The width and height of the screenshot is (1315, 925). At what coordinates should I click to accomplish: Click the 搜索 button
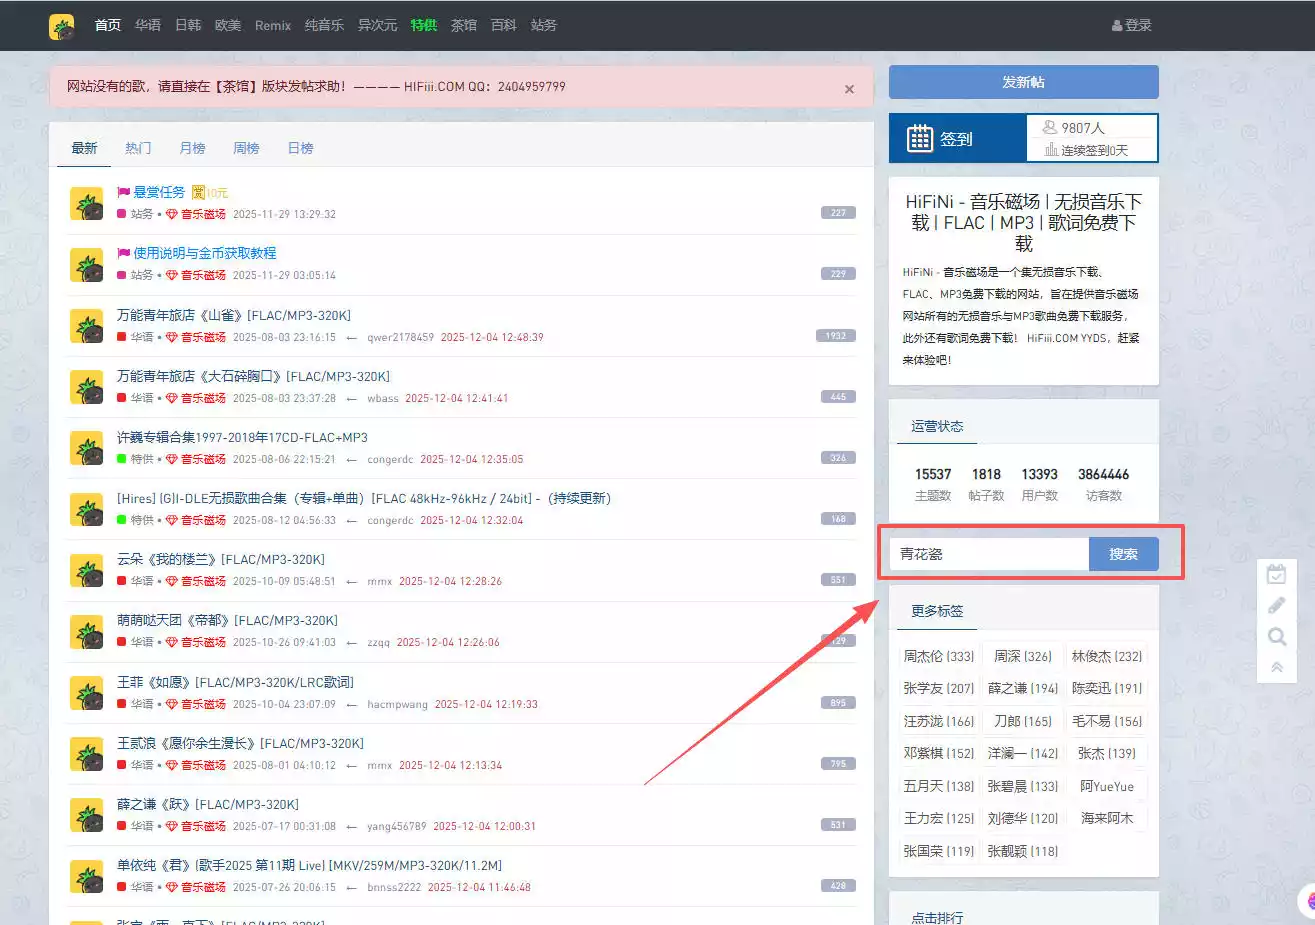click(x=1123, y=554)
